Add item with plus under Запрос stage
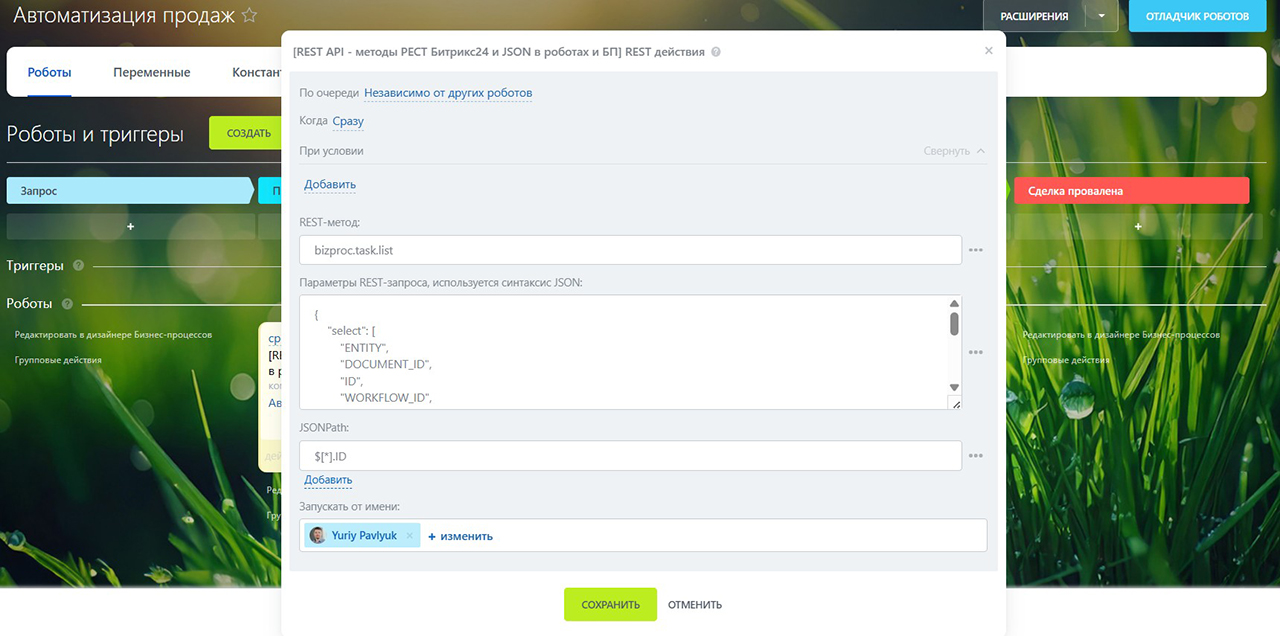 (130, 227)
